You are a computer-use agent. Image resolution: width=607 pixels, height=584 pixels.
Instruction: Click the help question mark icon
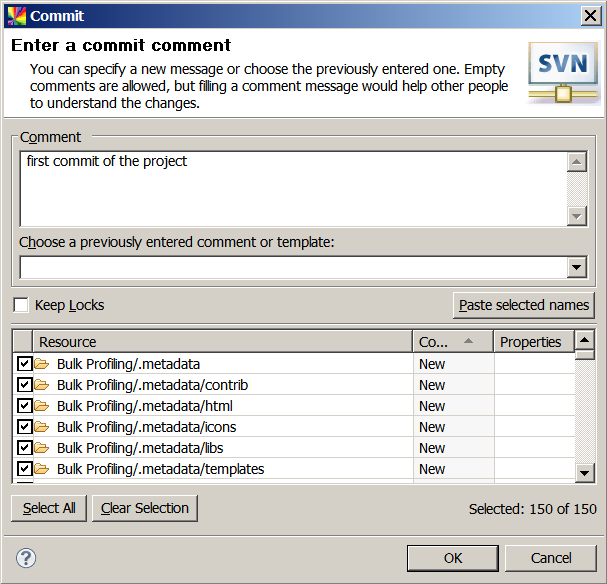(27, 558)
